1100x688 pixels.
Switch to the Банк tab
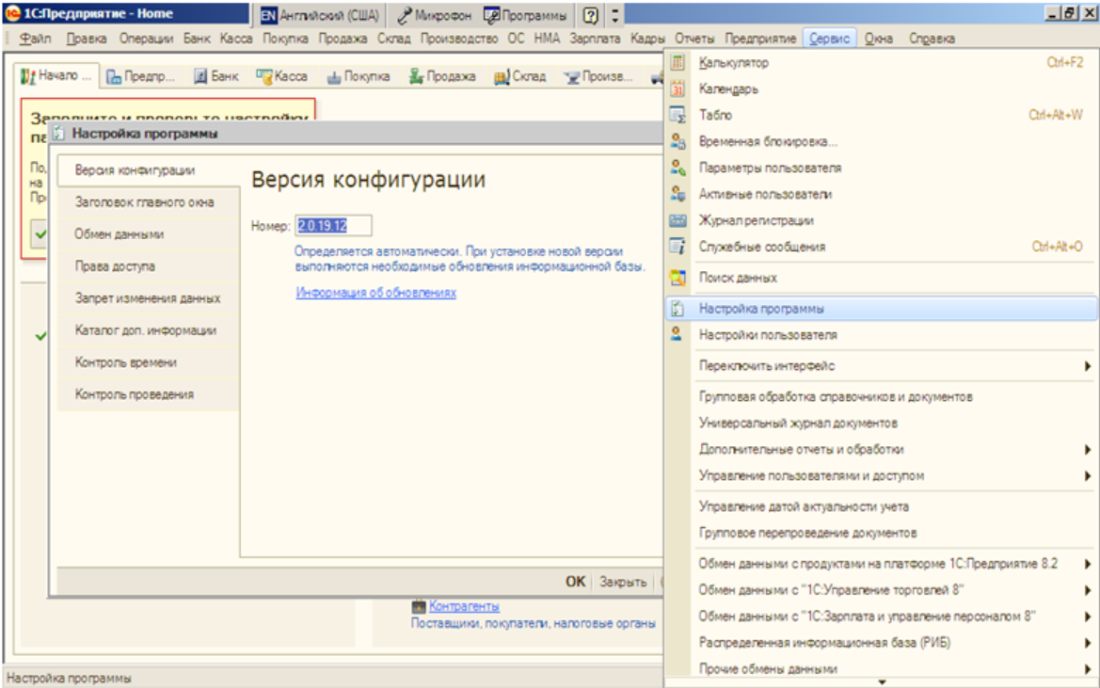[217, 76]
